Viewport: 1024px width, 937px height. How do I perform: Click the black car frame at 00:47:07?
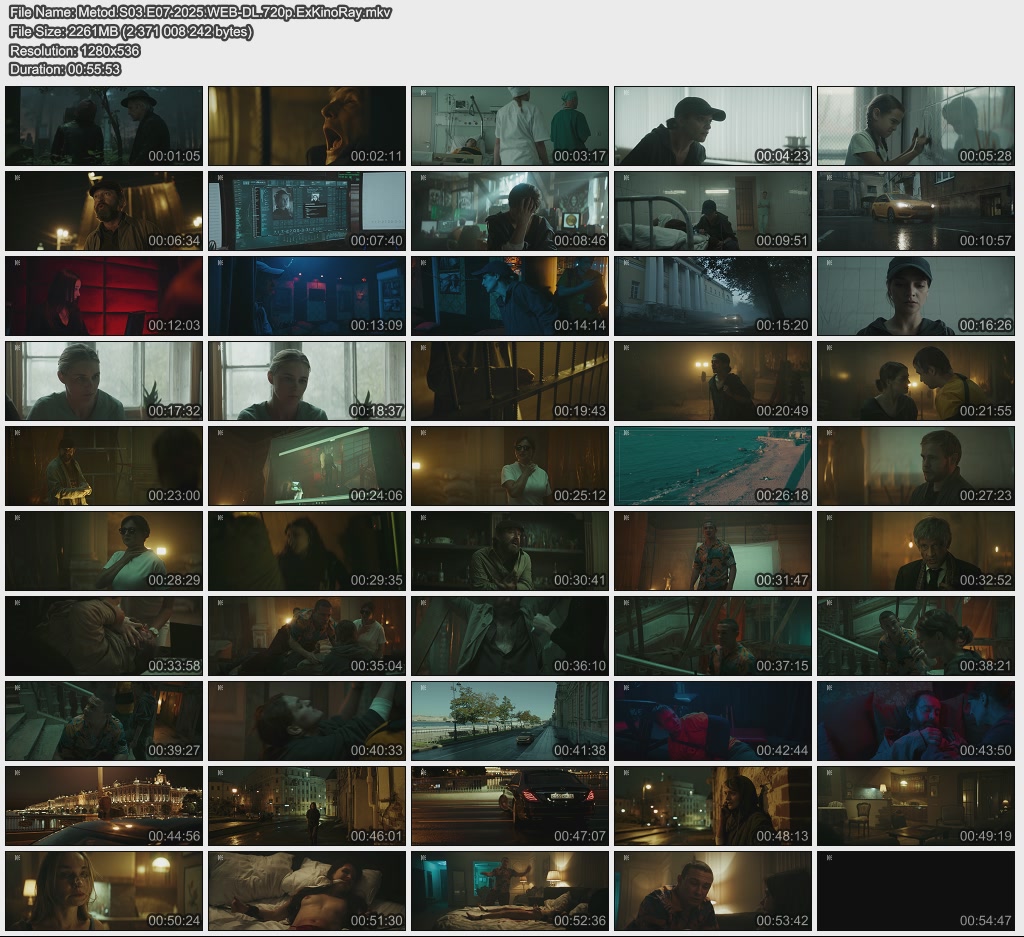510,806
